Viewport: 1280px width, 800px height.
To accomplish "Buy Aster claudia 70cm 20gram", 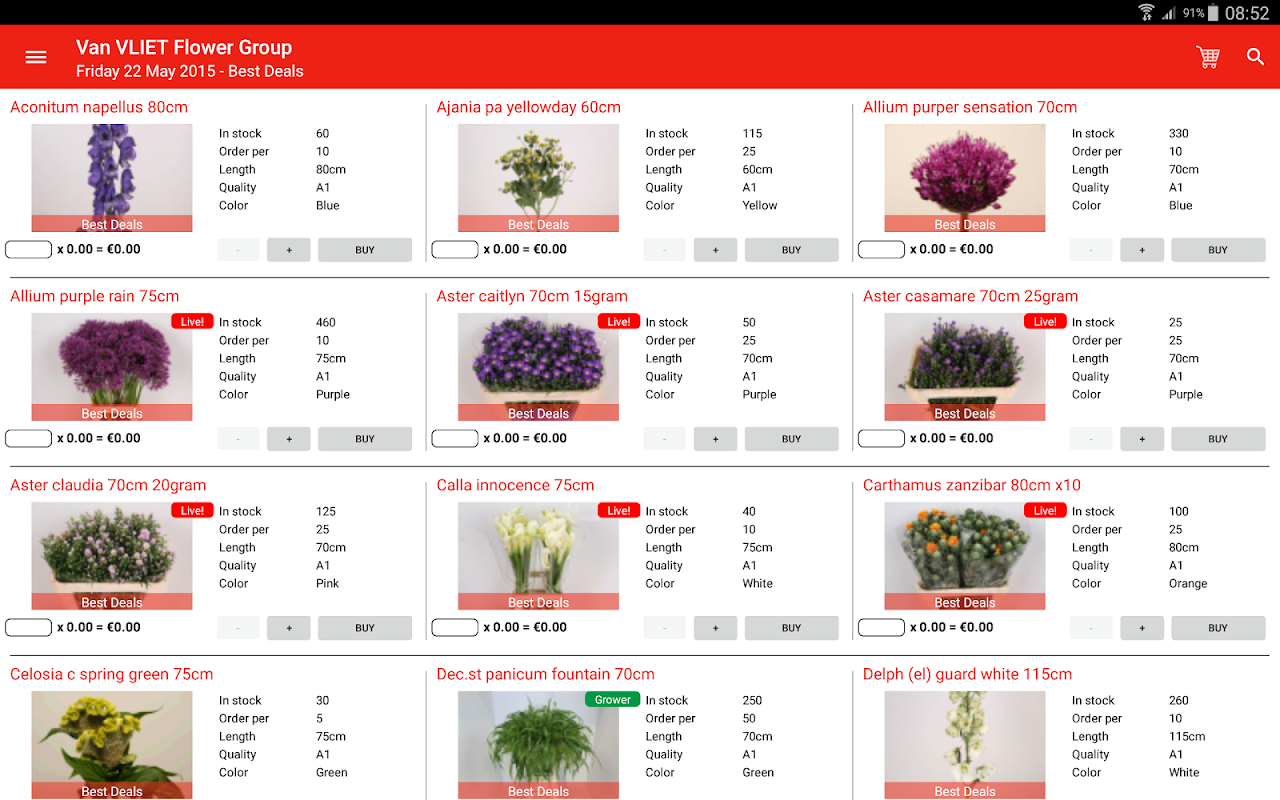I will 365,628.
